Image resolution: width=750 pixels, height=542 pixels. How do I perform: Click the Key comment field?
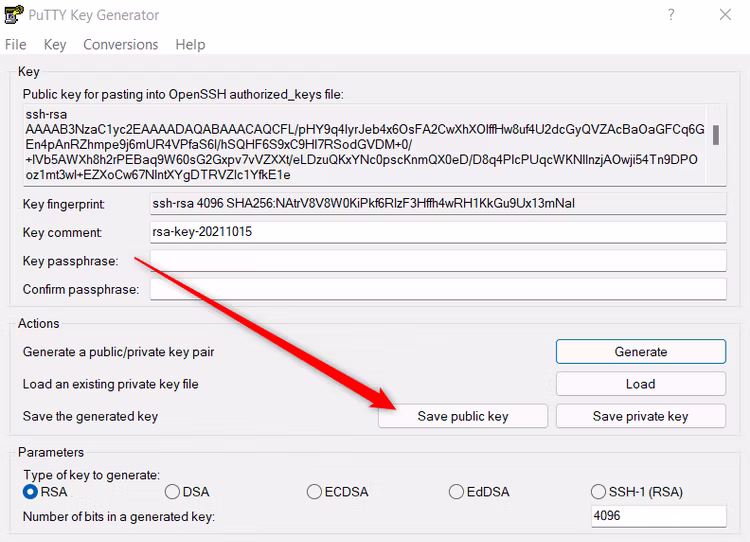point(437,232)
